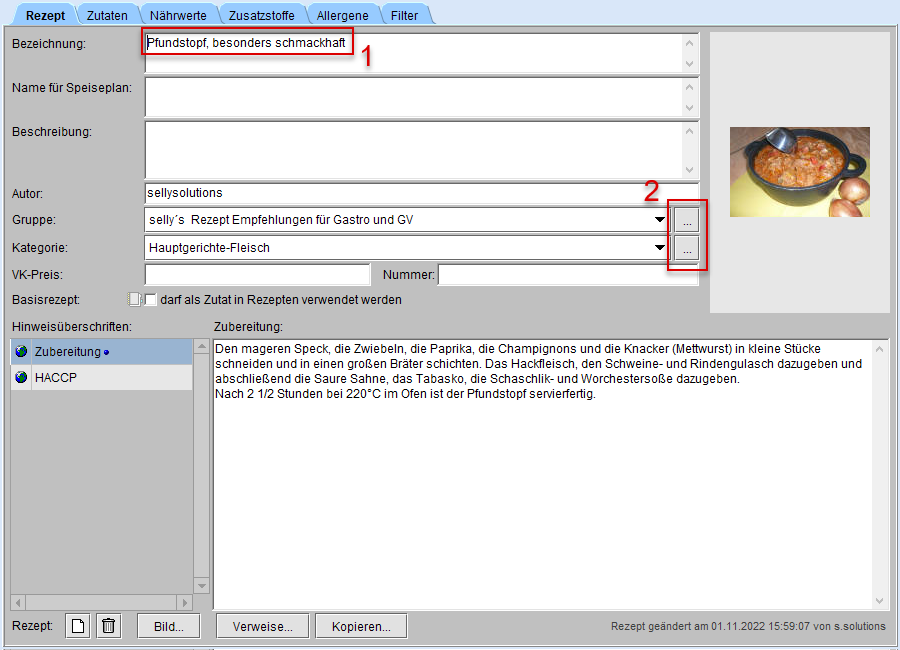Click the Bild... button
900x650 pixels.
click(x=168, y=626)
